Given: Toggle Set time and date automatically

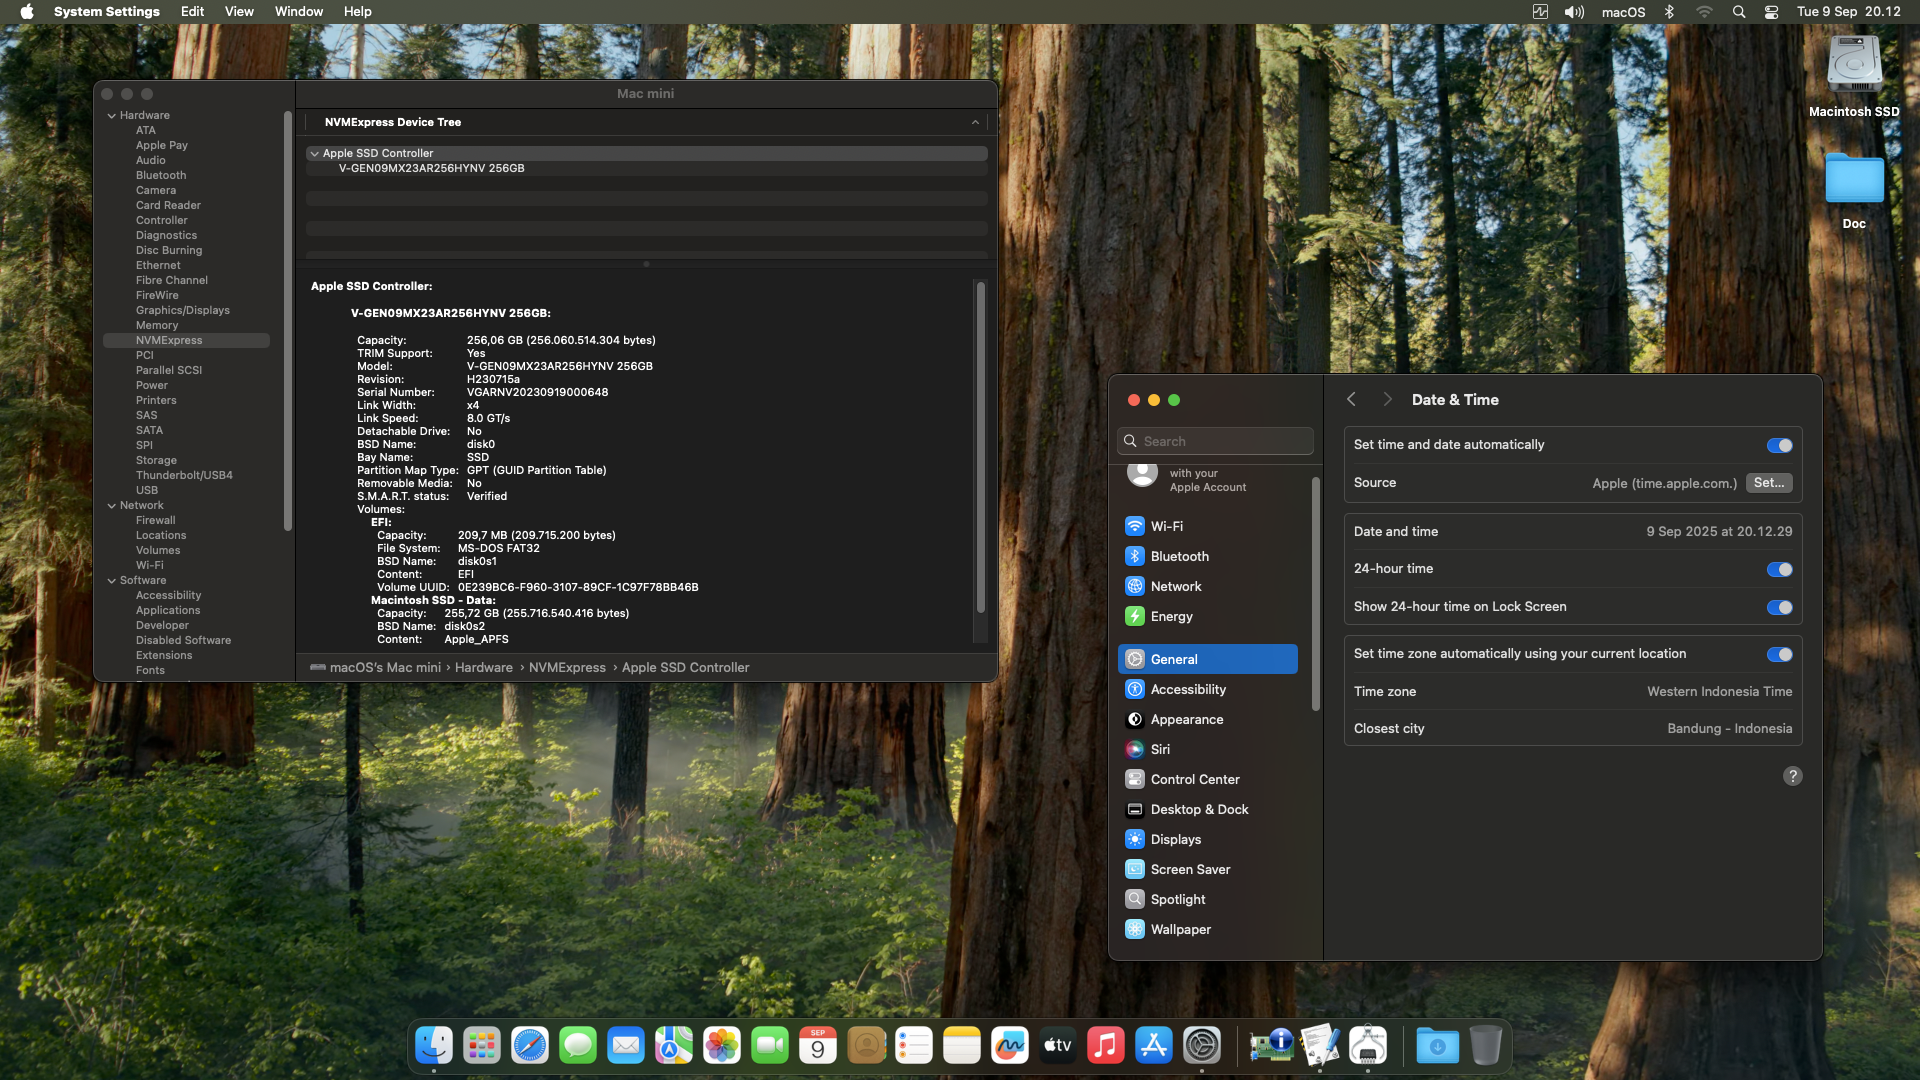Looking at the screenshot, I should (x=1779, y=445).
